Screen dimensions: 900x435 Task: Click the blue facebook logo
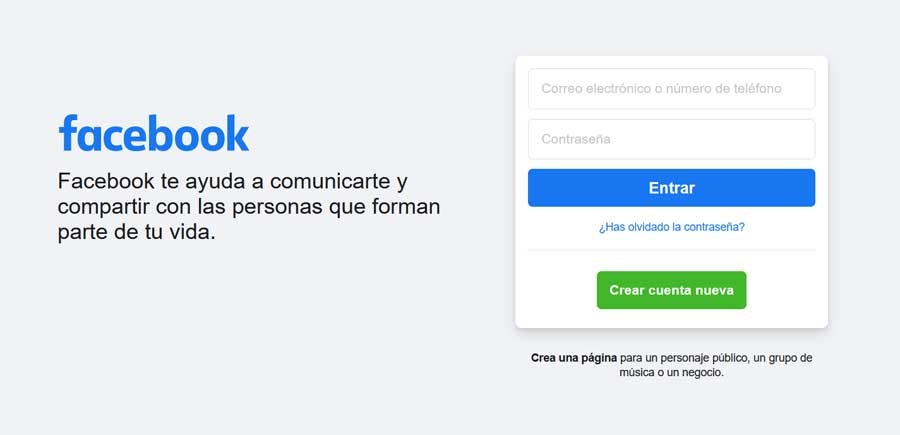(154, 133)
